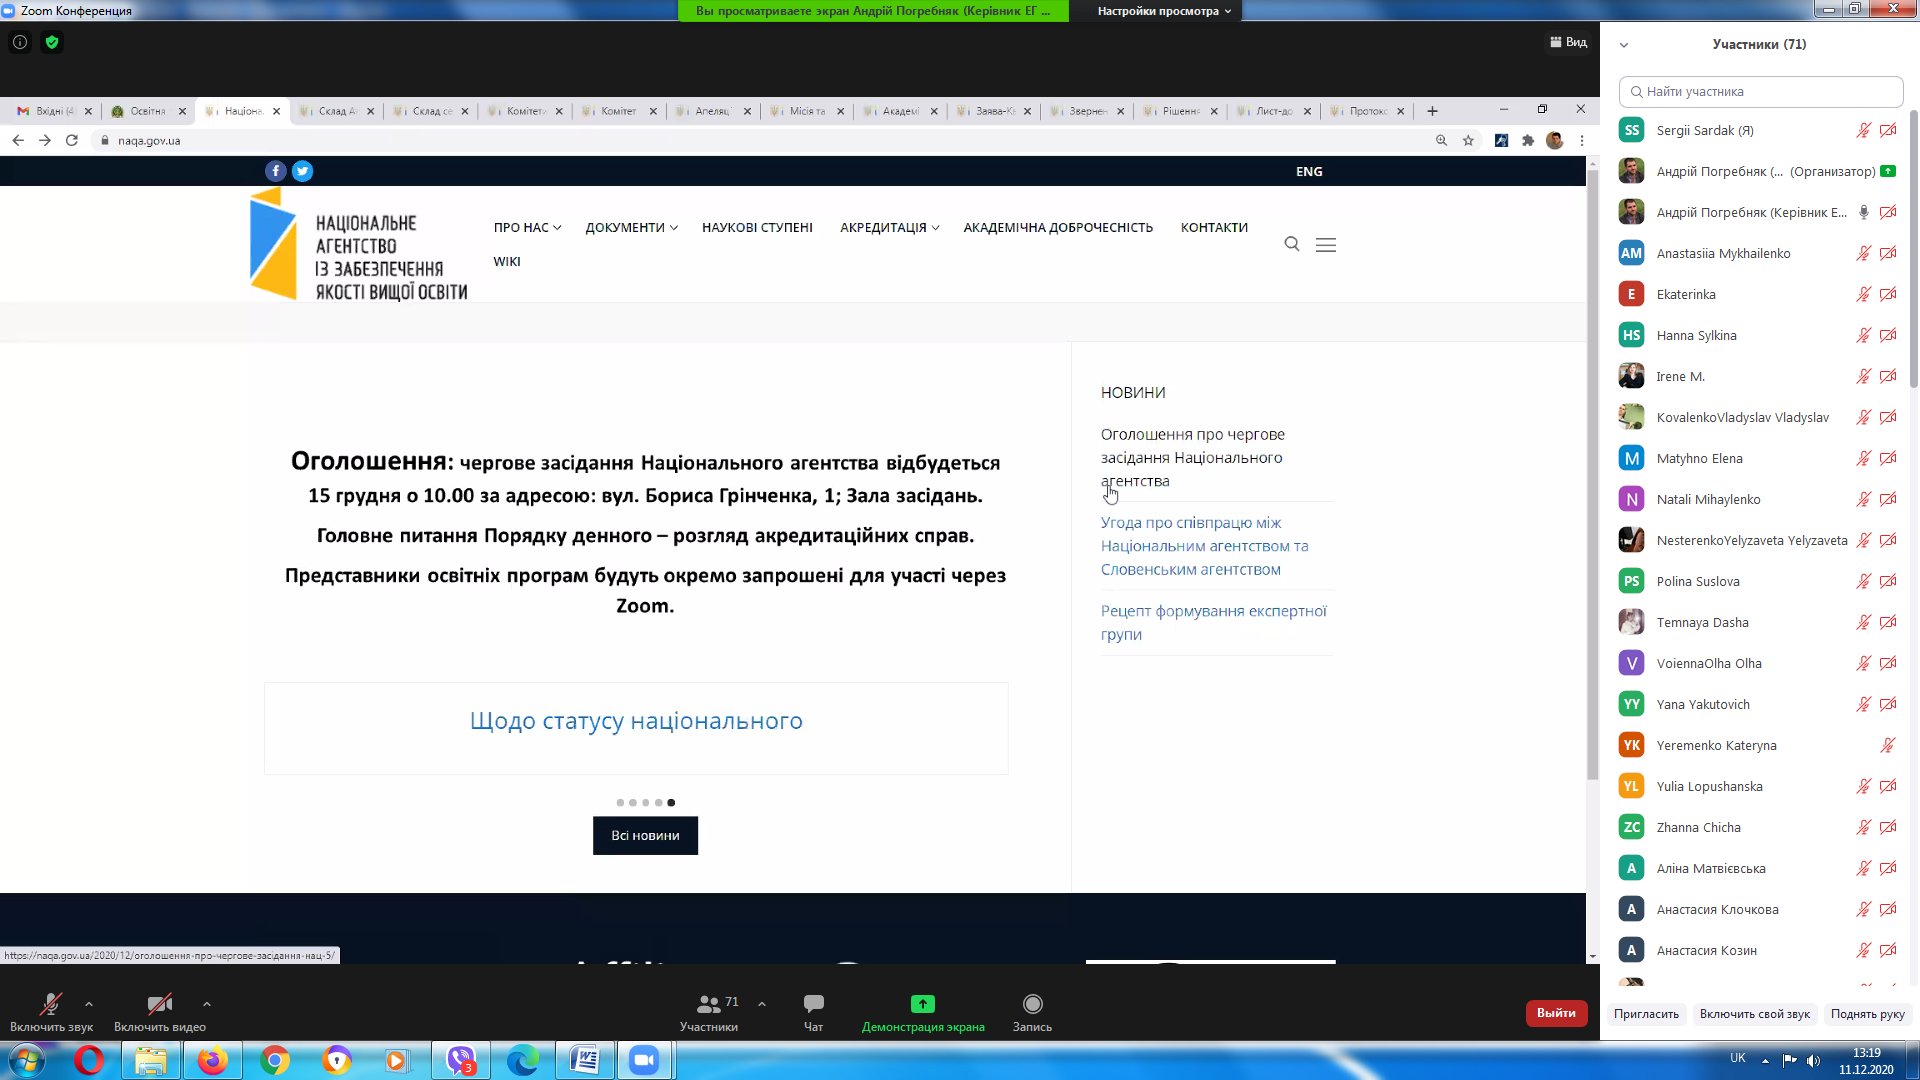The width and height of the screenshot is (1920, 1080).
Task: Open WIKI menu item
Action: pyautogui.click(x=507, y=262)
